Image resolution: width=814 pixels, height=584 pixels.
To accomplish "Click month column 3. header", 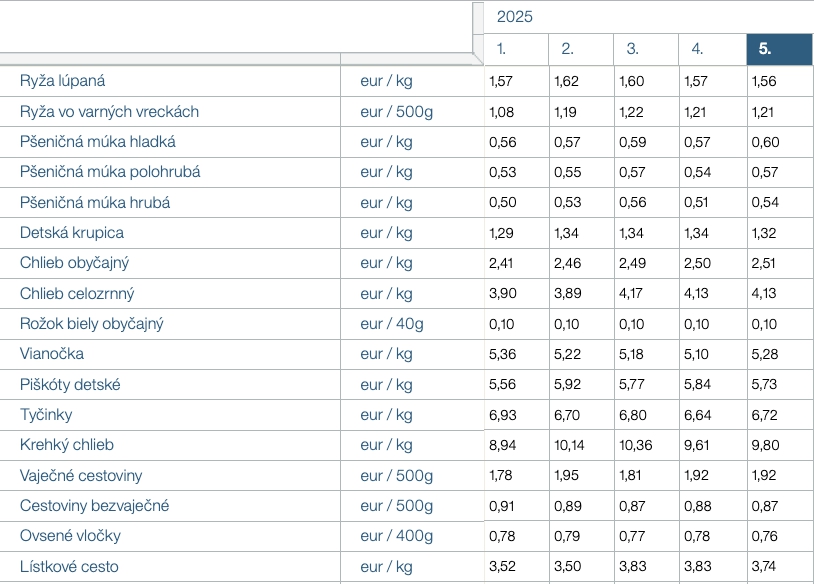I will coord(645,48).
